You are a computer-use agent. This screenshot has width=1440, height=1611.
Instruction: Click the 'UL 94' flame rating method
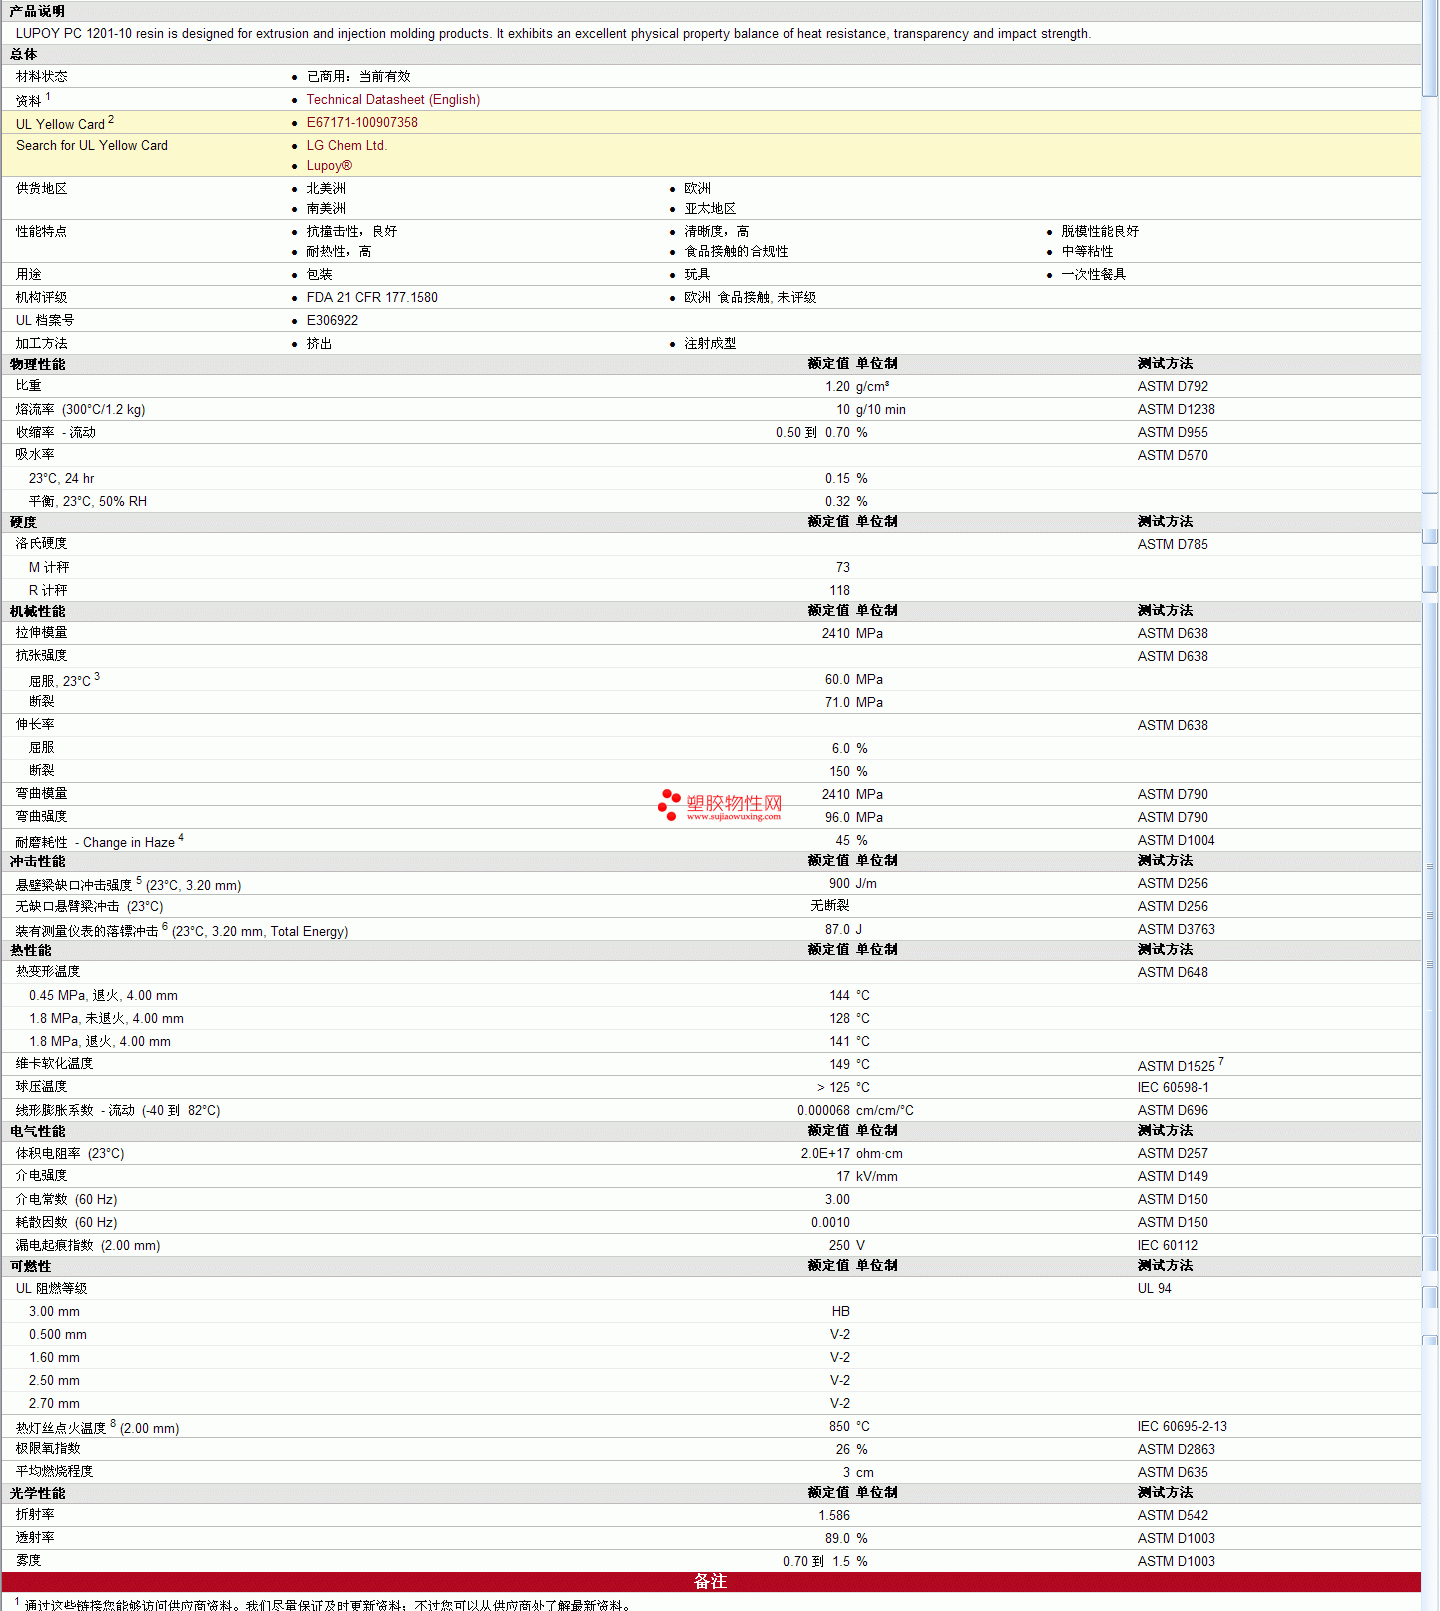coord(1154,1289)
